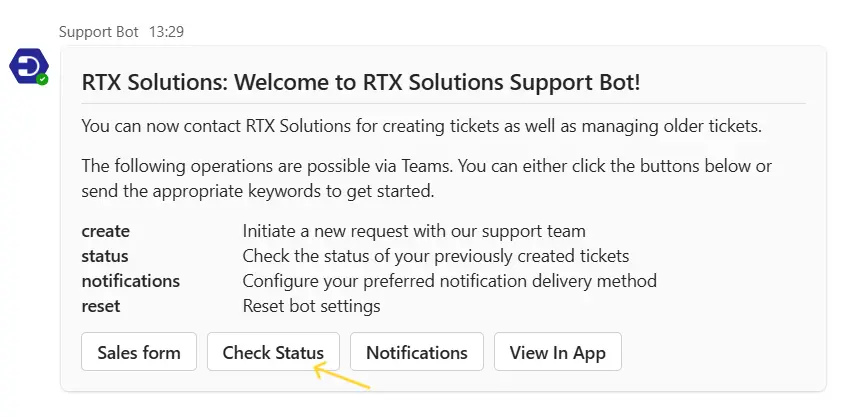Click the bold 'reset' keyword
Screen dimensions: 861x417
click(101, 305)
